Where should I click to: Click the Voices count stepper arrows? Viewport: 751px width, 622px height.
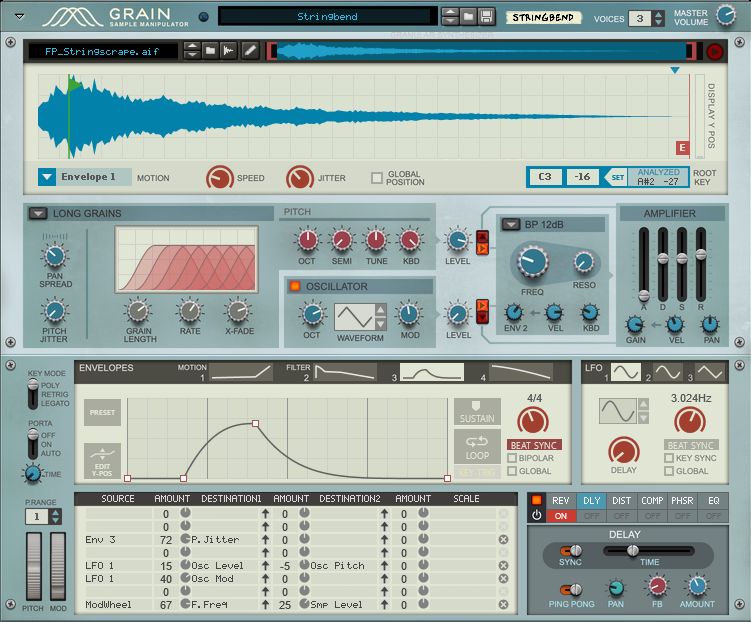coord(659,18)
